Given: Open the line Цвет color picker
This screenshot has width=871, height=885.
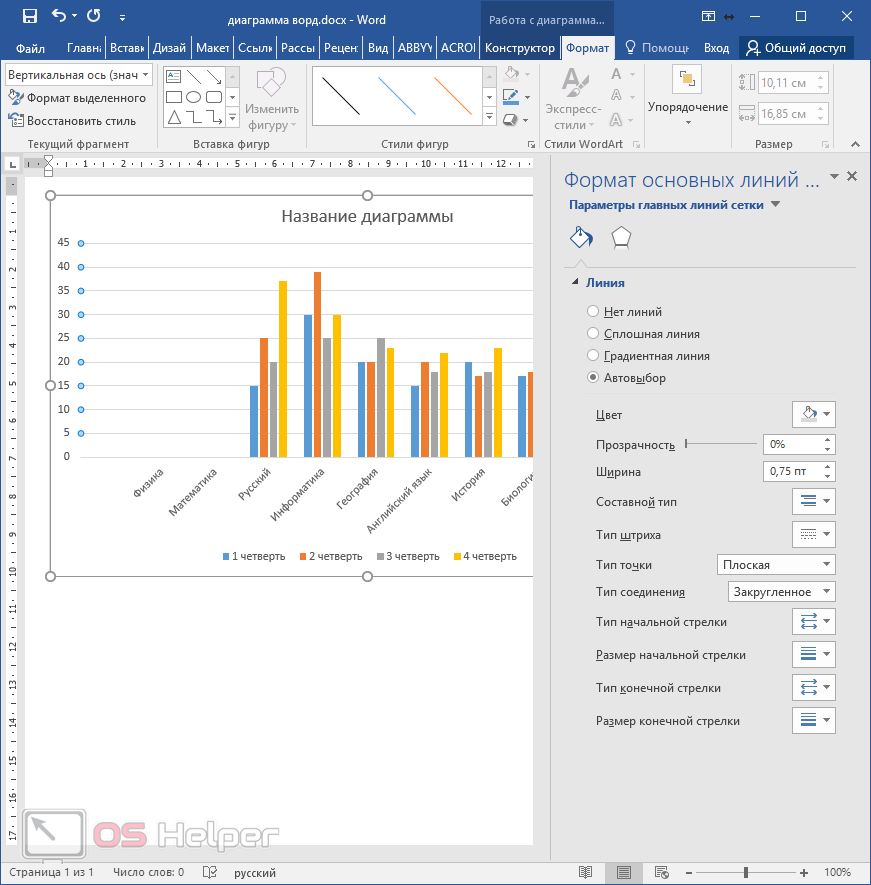Looking at the screenshot, I should click(813, 414).
